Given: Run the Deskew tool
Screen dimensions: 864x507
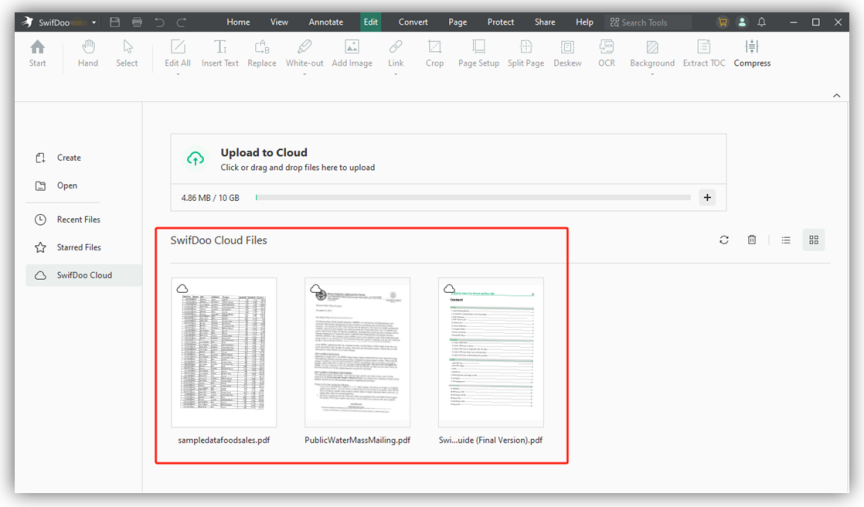Looking at the screenshot, I should pyautogui.click(x=568, y=53).
